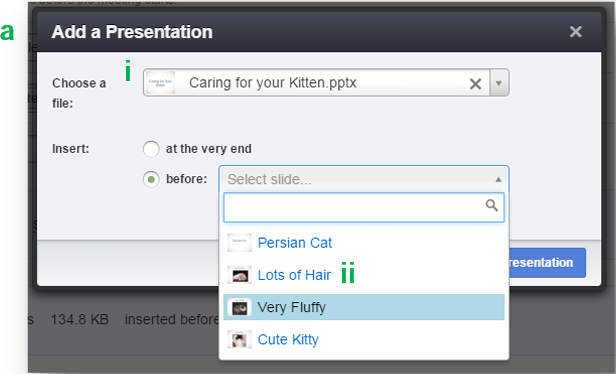Clear the selected Caring for your Kitten.pptx file
The width and height of the screenshot is (616, 374).
click(475, 83)
